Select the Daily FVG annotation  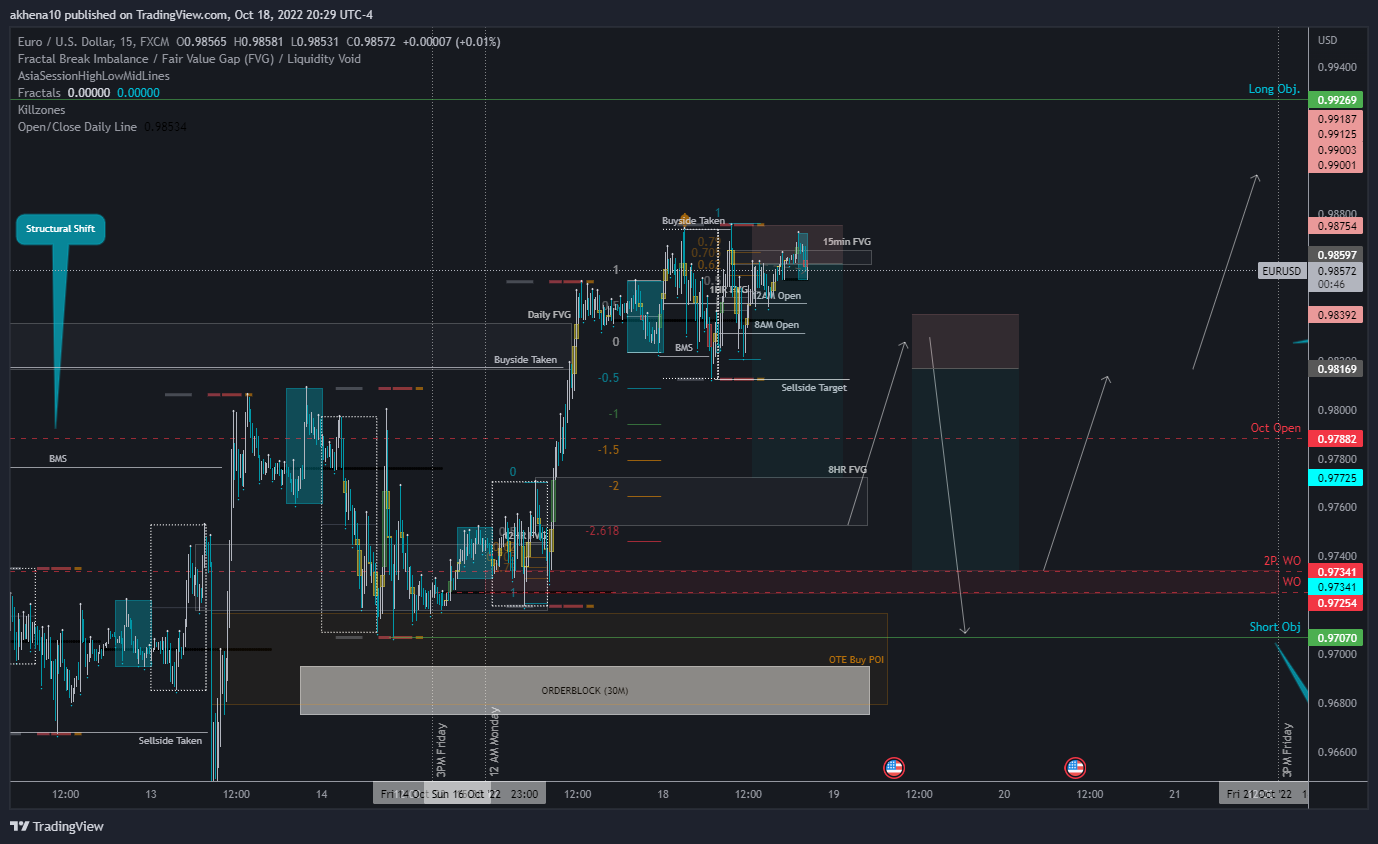(549, 315)
